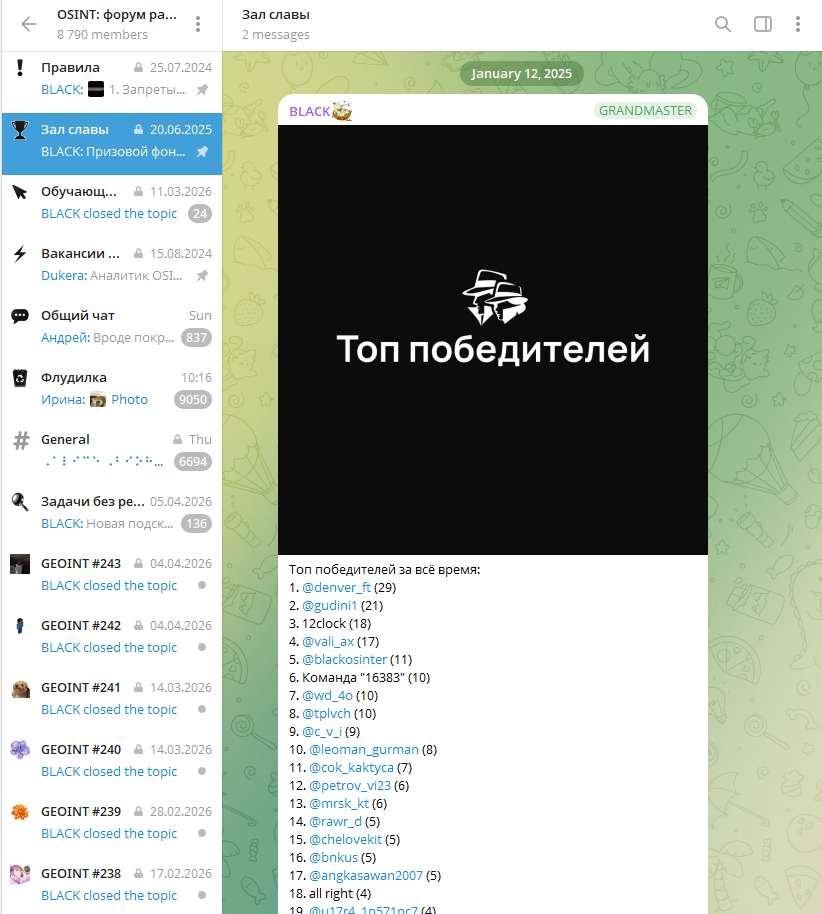Open the Общий чат speech bubble icon
The height and width of the screenshot is (914, 822).
pos(20,316)
